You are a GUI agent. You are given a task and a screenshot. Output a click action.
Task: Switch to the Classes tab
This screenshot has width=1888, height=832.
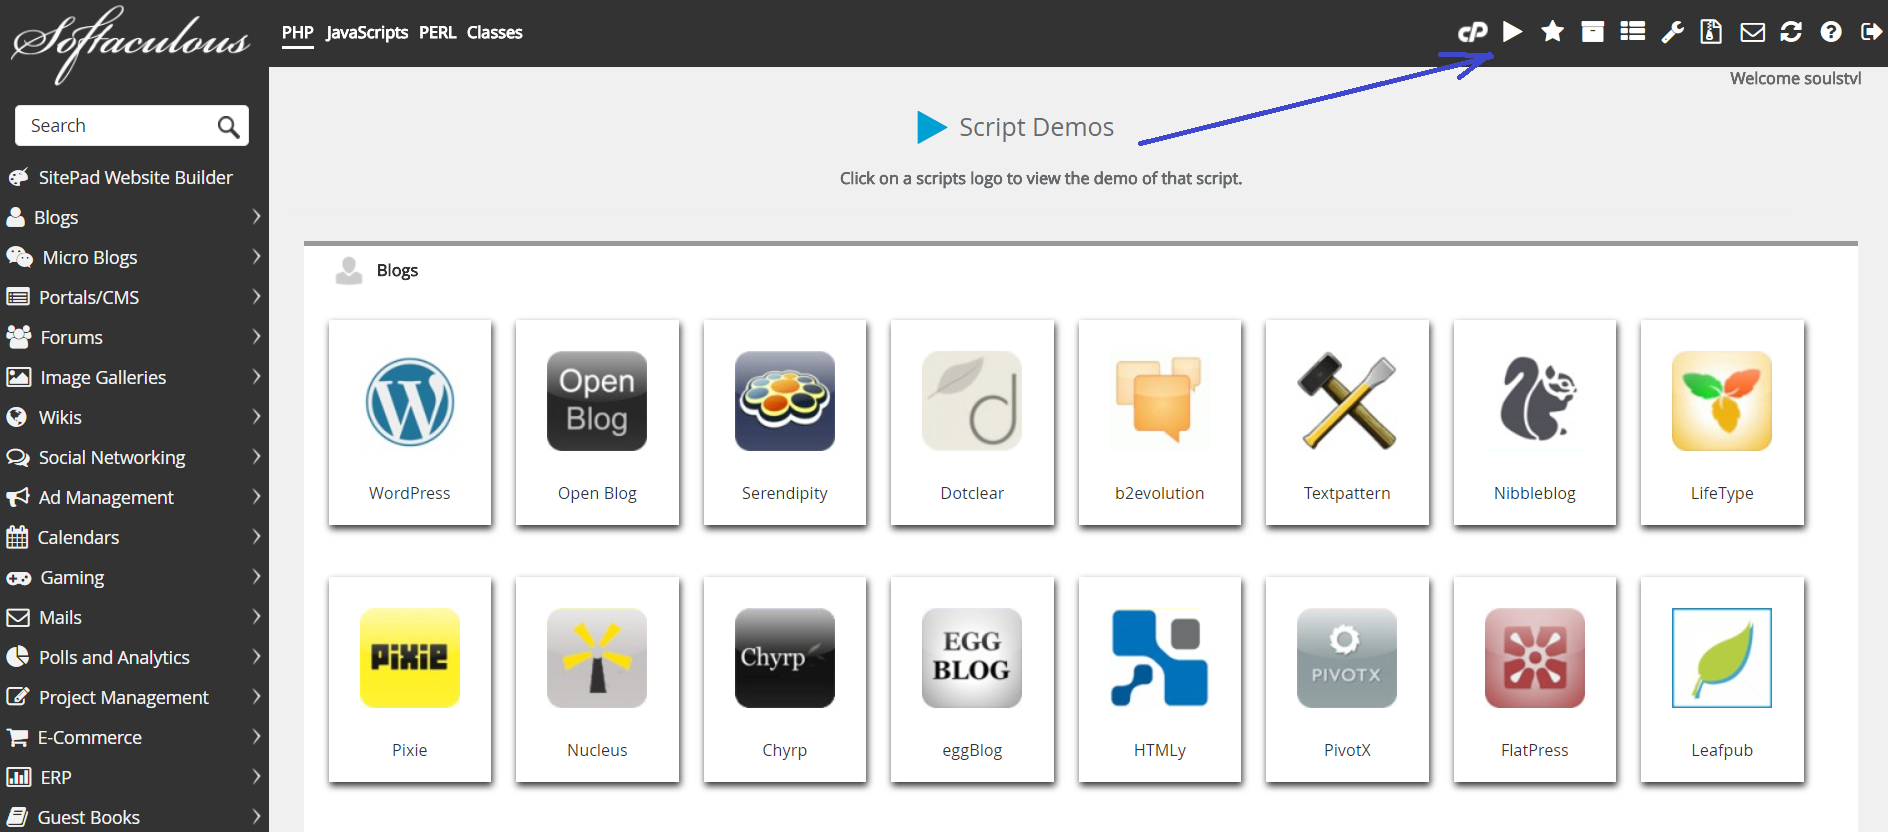point(495,32)
